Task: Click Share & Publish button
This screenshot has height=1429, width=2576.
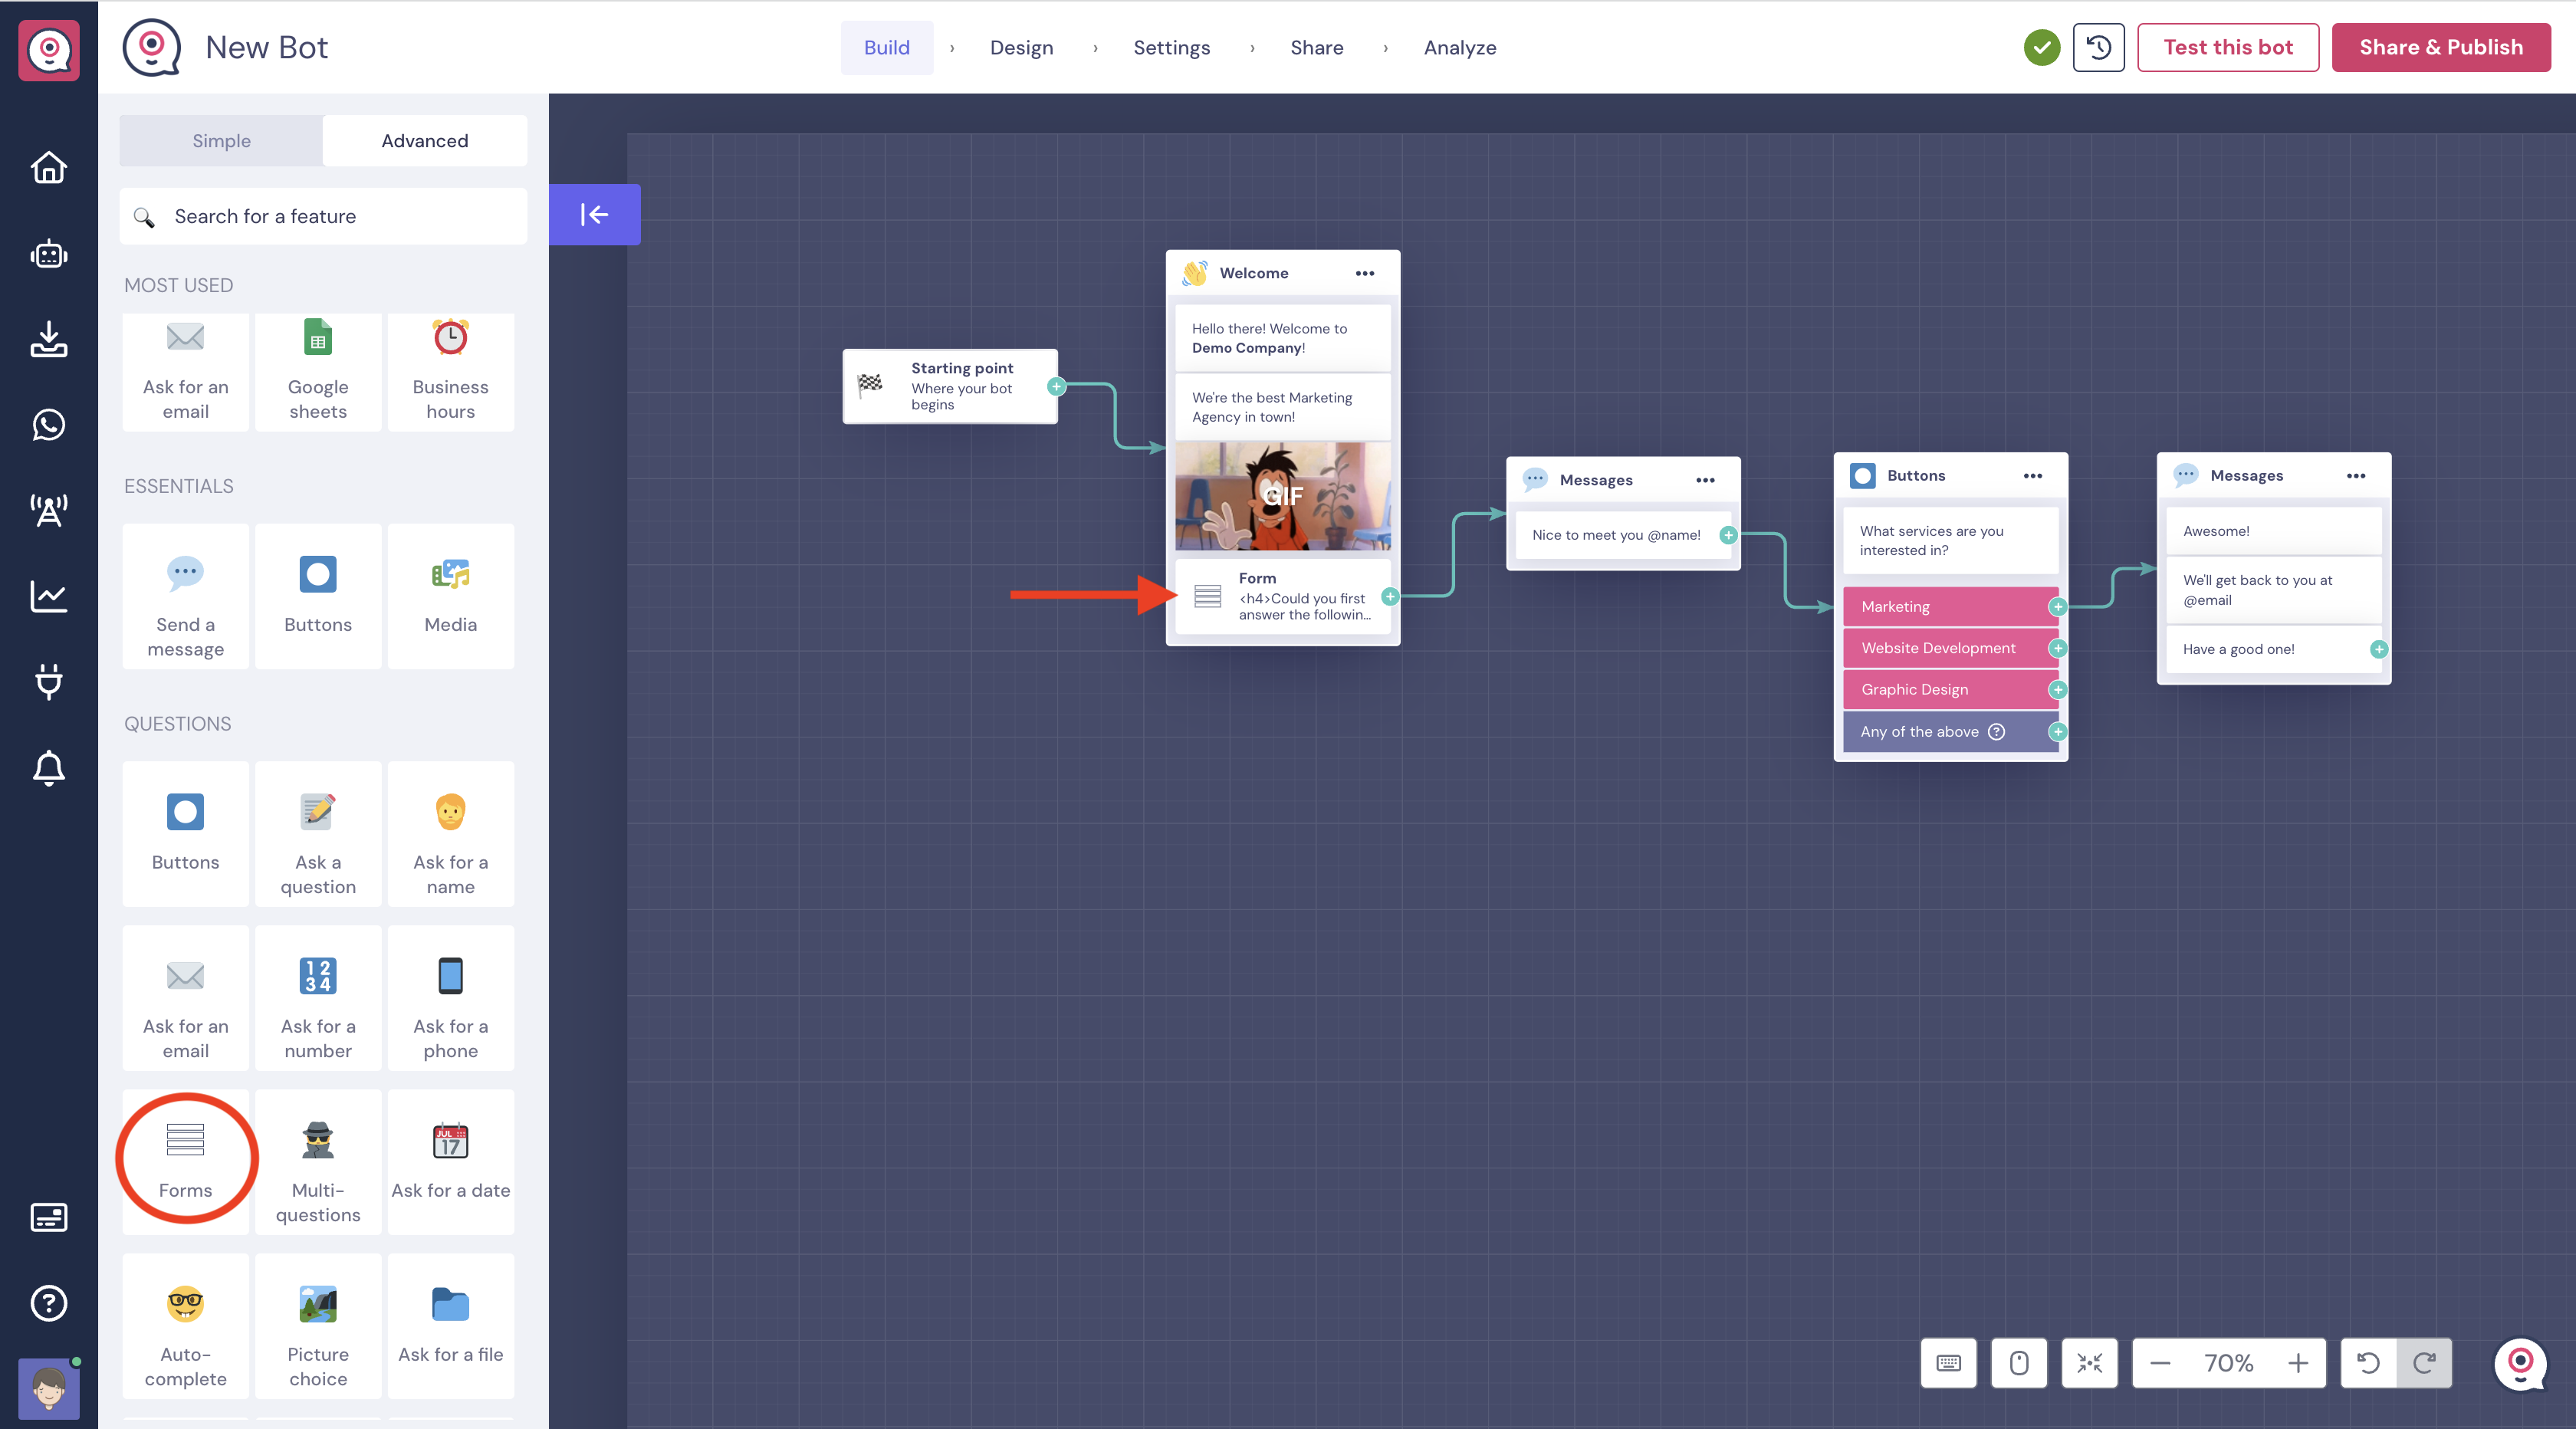Action: pos(2440,47)
